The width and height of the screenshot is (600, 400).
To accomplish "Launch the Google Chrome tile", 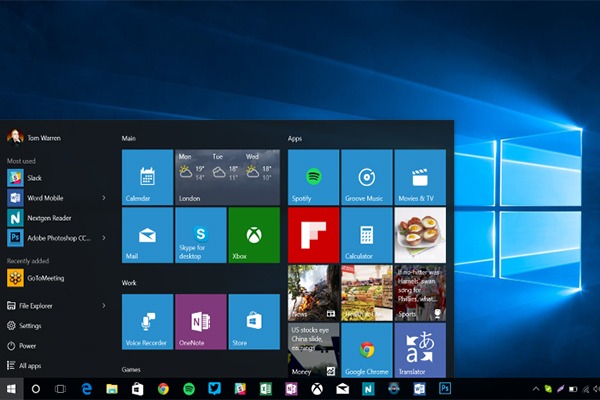I will point(367,350).
